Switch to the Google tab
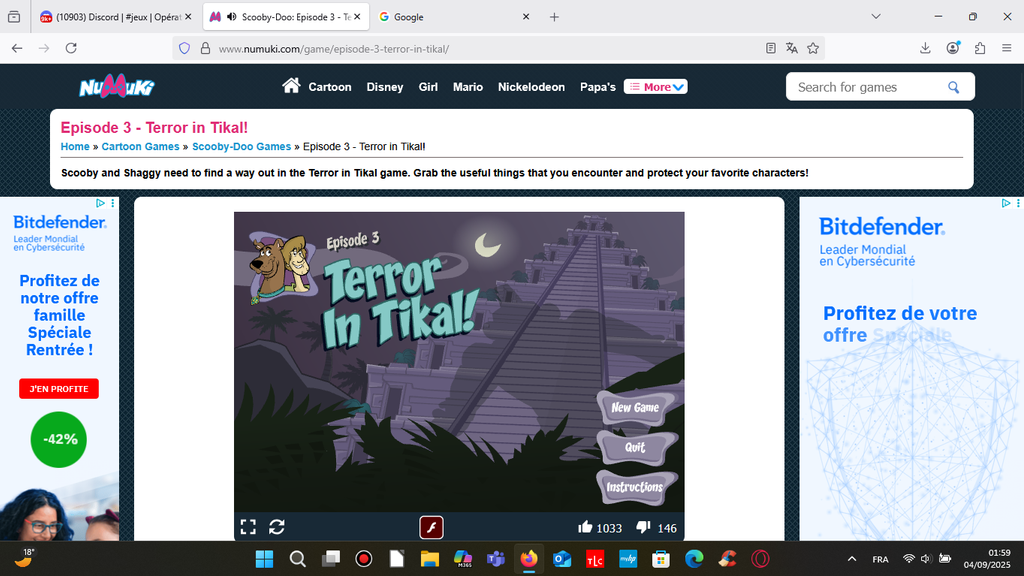 [450, 17]
